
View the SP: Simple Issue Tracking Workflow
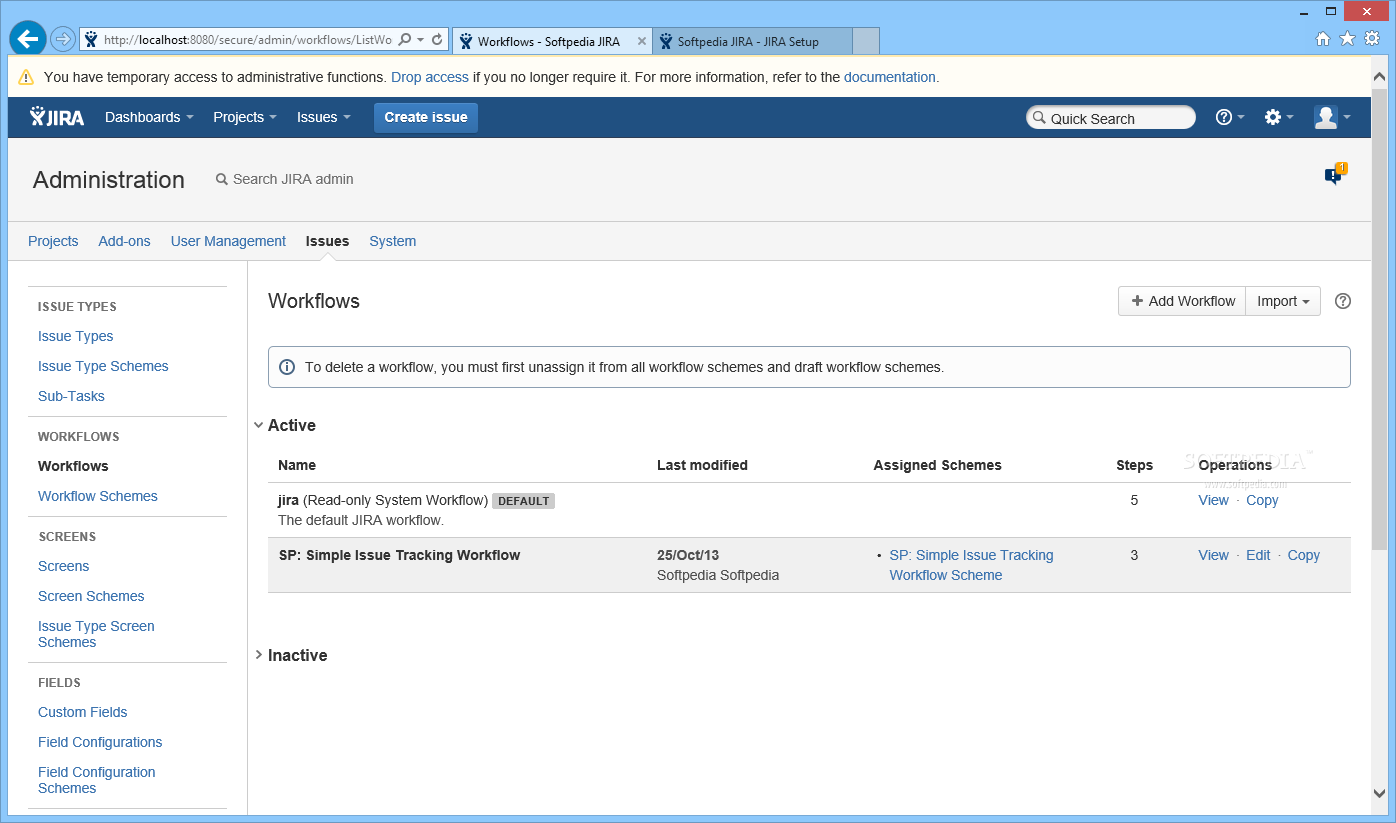click(x=1213, y=555)
